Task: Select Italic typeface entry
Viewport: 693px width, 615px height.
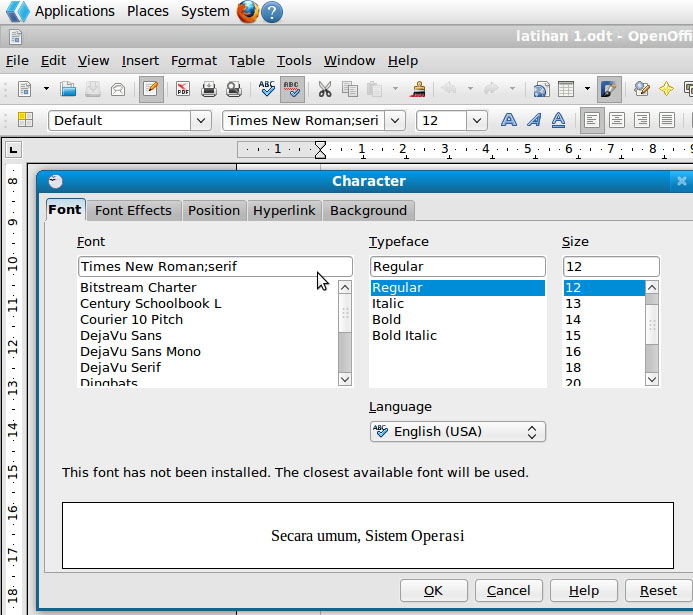Action: pos(457,304)
